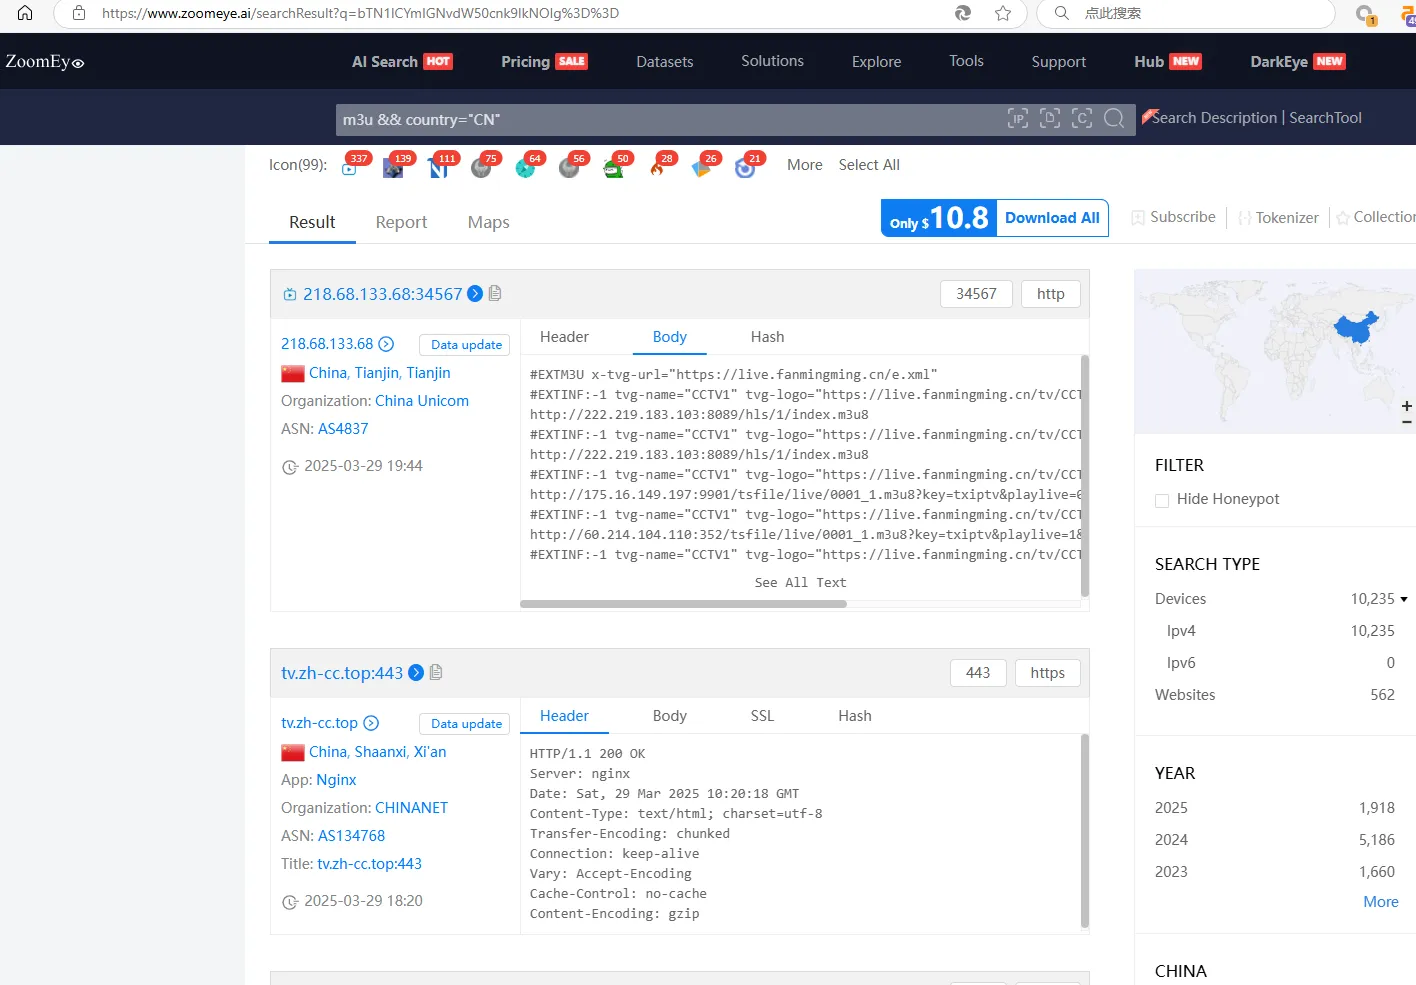Zoom in on the world map
Viewport: 1416px width, 985px height.
(1406, 406)
